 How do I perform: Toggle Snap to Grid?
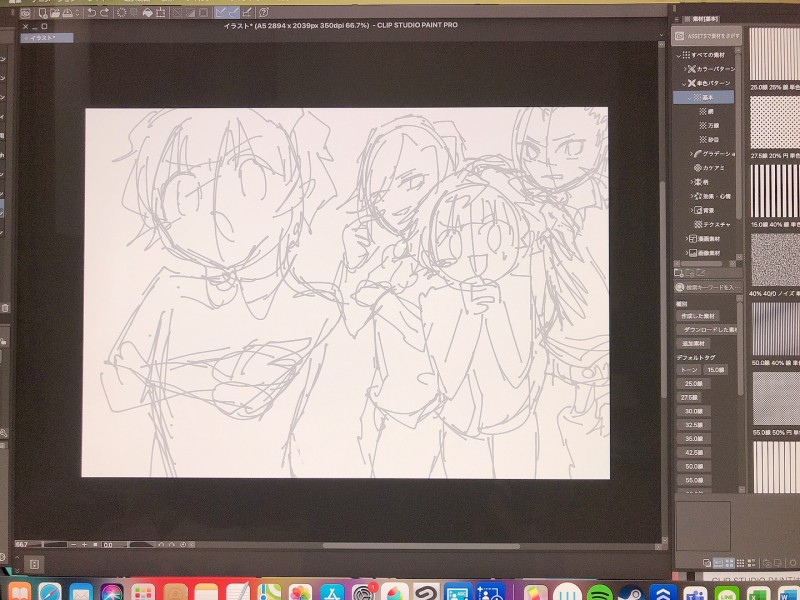click(x=247, y=12)
